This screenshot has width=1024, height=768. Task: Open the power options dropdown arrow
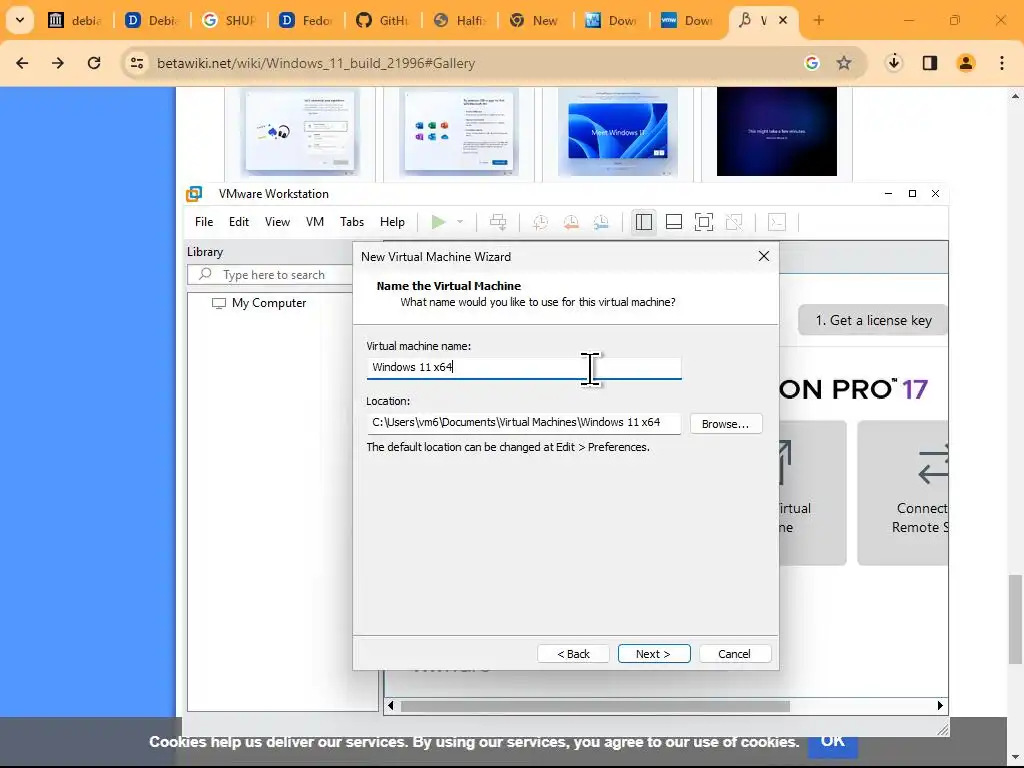point(460,222)
